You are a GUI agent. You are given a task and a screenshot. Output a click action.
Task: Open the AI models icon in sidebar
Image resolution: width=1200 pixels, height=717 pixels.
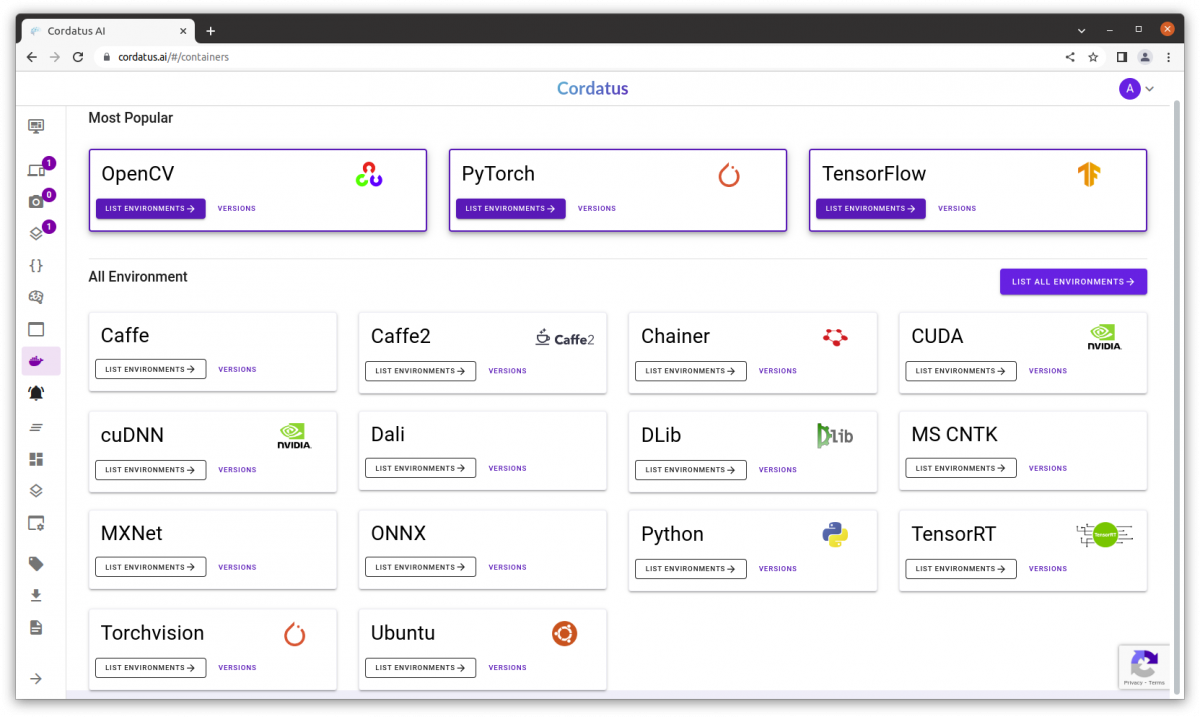pos(36,297)
